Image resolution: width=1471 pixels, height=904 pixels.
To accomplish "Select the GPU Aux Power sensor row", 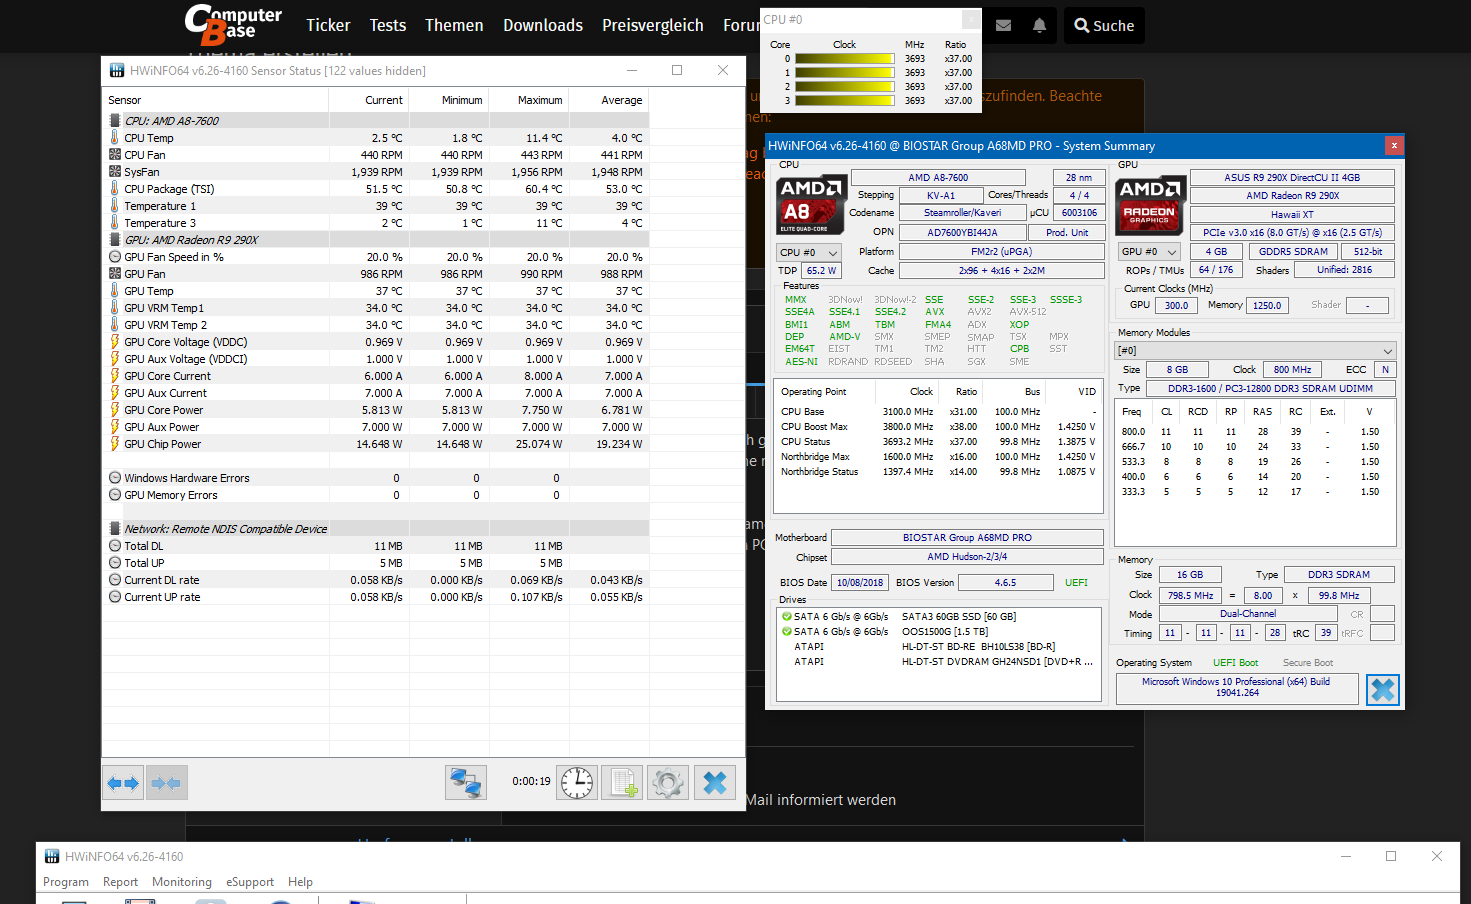I will (375, 427).
